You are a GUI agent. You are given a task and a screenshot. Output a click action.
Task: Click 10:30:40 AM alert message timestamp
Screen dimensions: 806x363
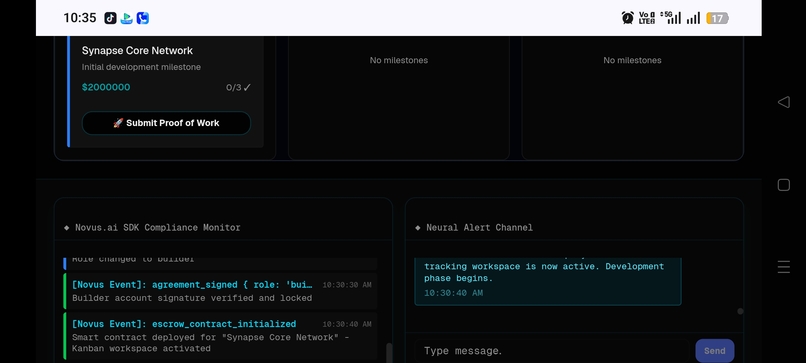[x=453, y=293]
